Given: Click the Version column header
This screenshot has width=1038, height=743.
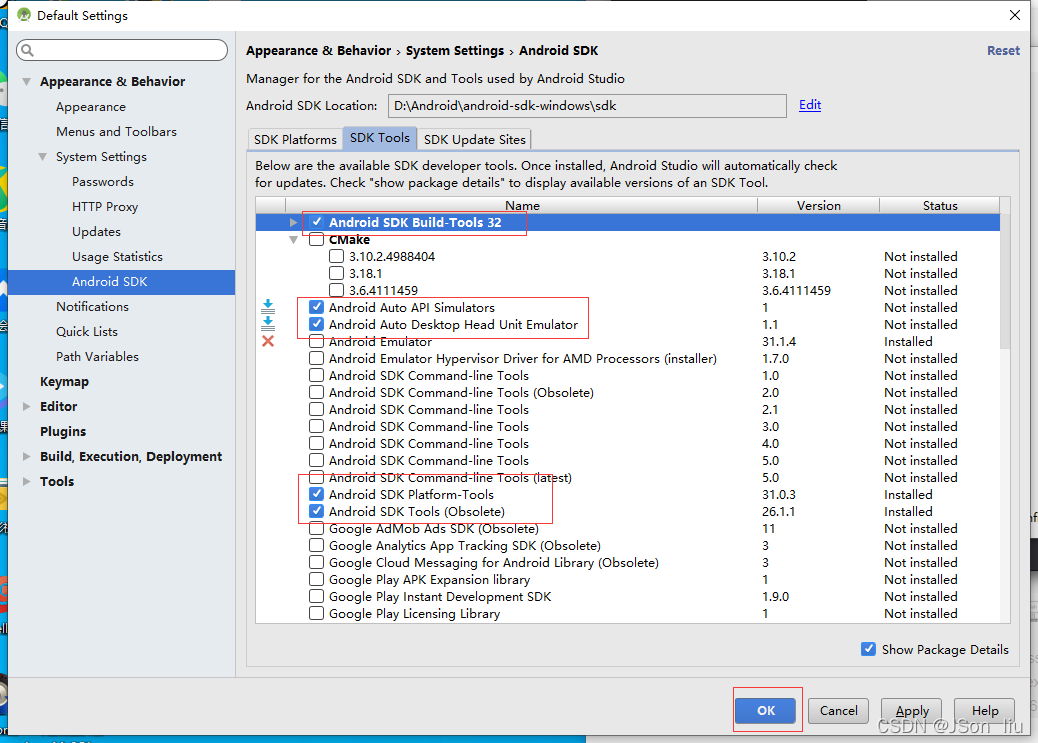Looking at the screenshot, I should [819, 205].
